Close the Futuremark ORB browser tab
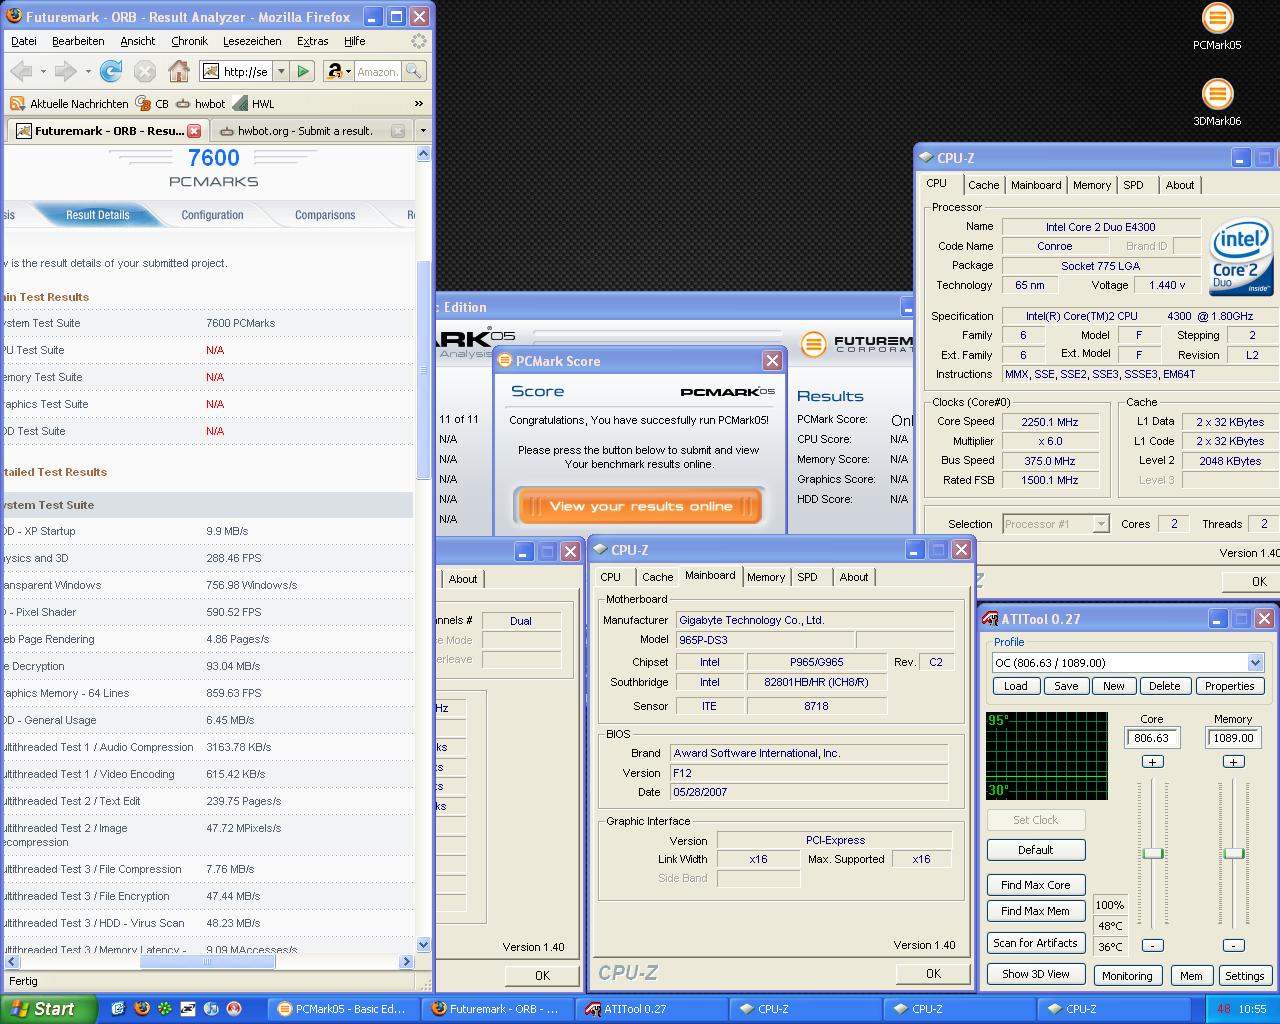1280x1024 pixels. [x=194, y=131]
